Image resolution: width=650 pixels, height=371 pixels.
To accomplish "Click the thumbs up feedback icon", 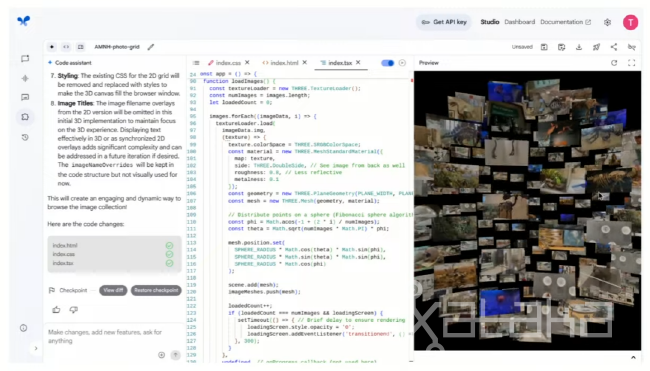I will click(56, 310).
